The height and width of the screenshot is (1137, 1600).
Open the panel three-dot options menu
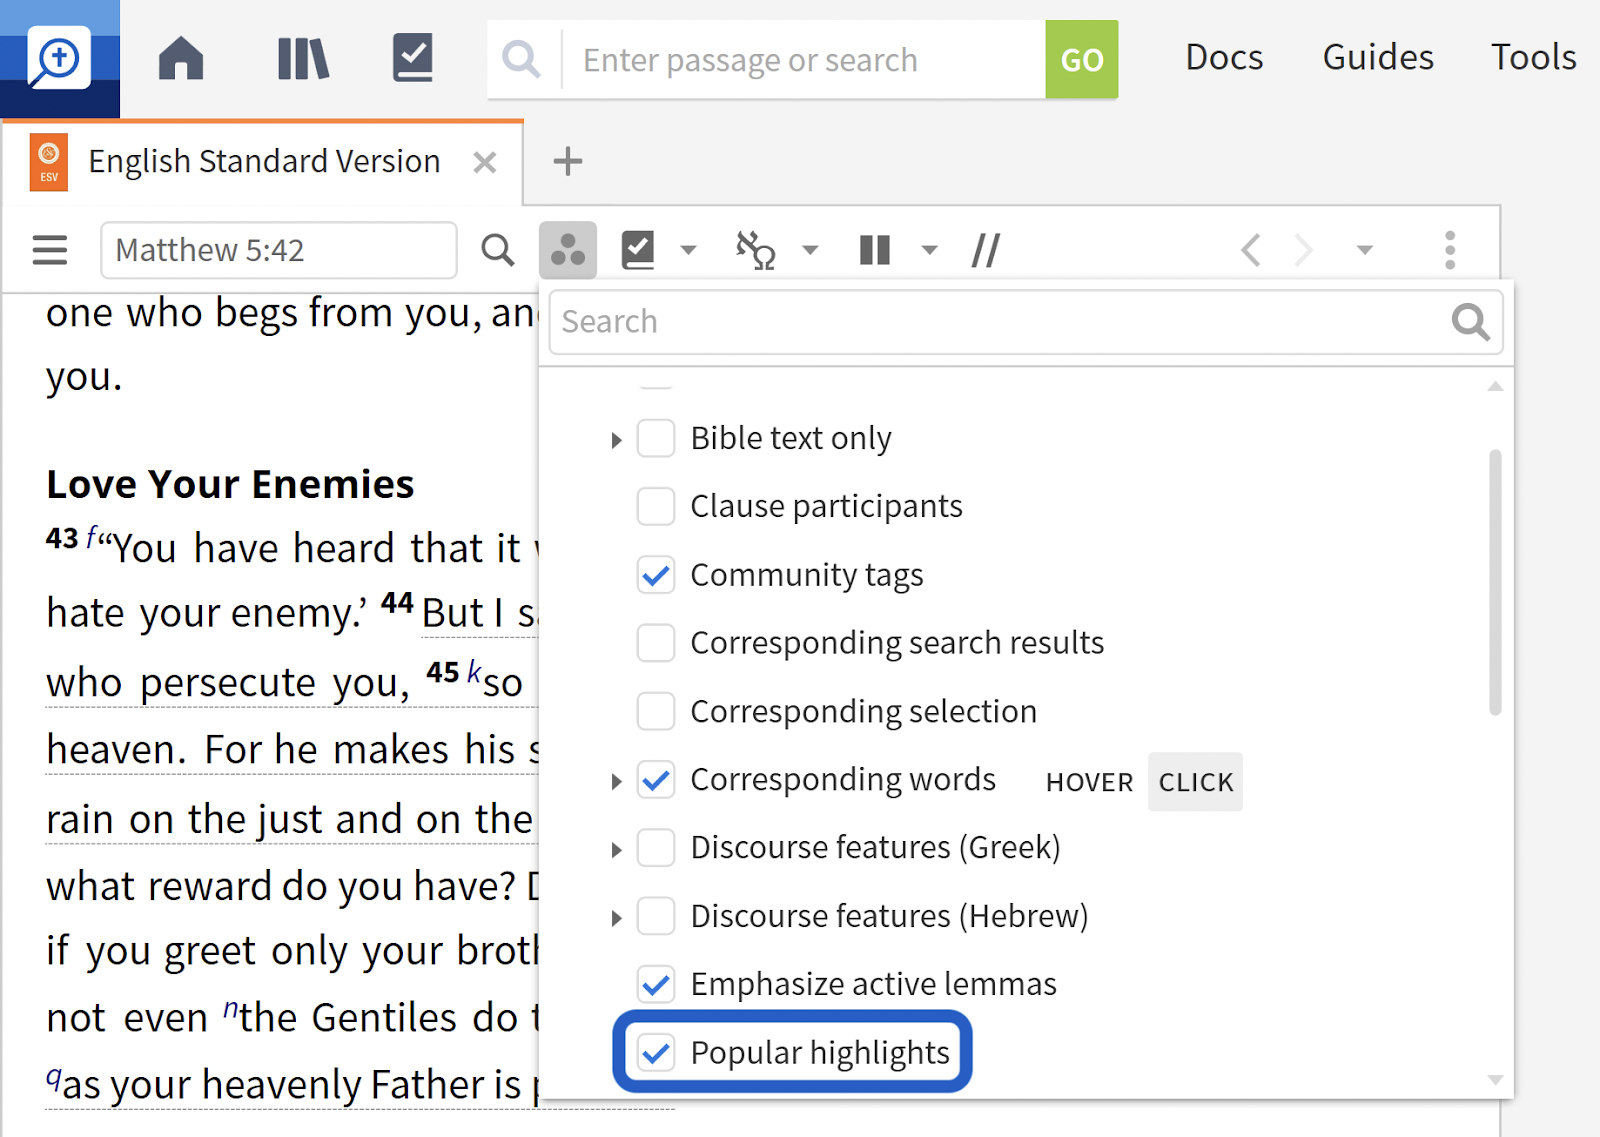tap(1449, 250)
